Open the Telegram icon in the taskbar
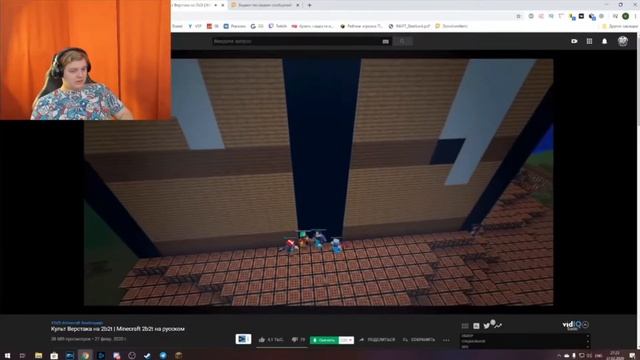Viewport: 640px width, 360px height. (x=163, y=356)
